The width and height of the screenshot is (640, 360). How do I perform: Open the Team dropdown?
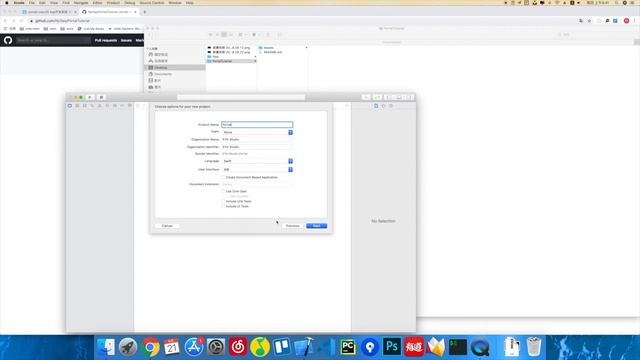pyautogui.click(x=257, y=132)
